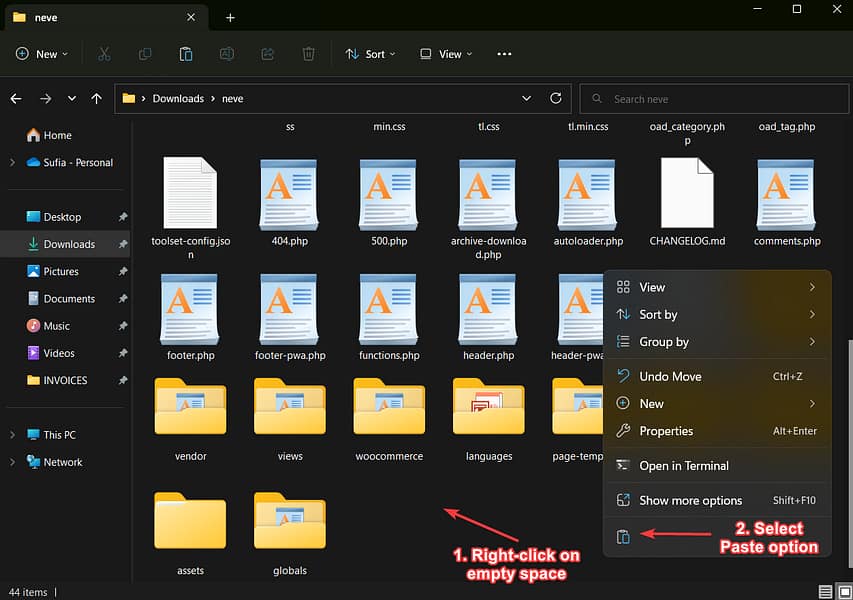Go up one folder level
The width and height of the screenshot is (853, 600).
(x=96, y=99)
